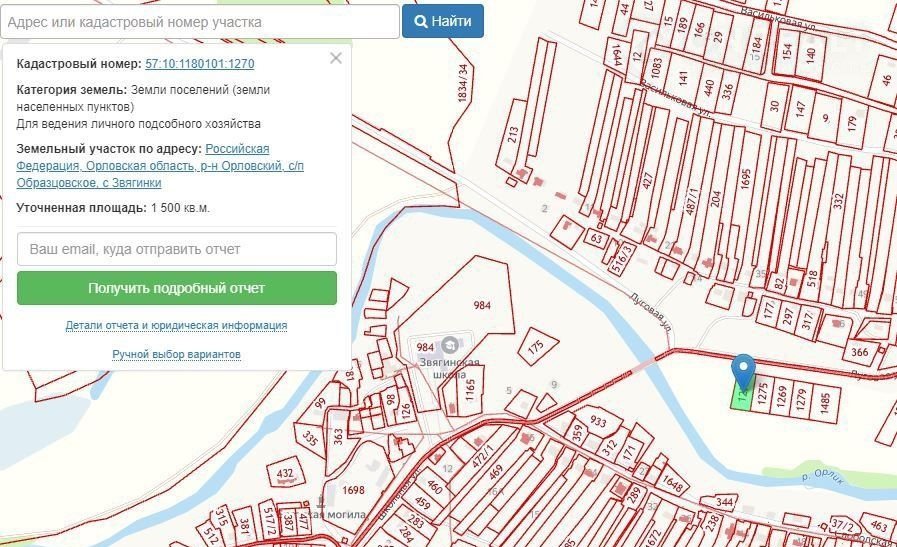Select parcel 1698 on the map
897x547 pixels.
coord(352,489)
